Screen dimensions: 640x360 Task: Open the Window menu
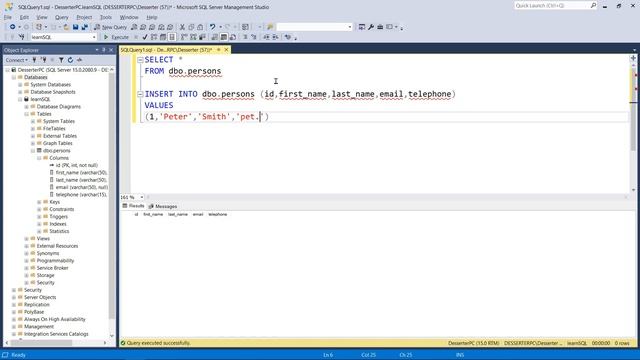click(129, 17)
